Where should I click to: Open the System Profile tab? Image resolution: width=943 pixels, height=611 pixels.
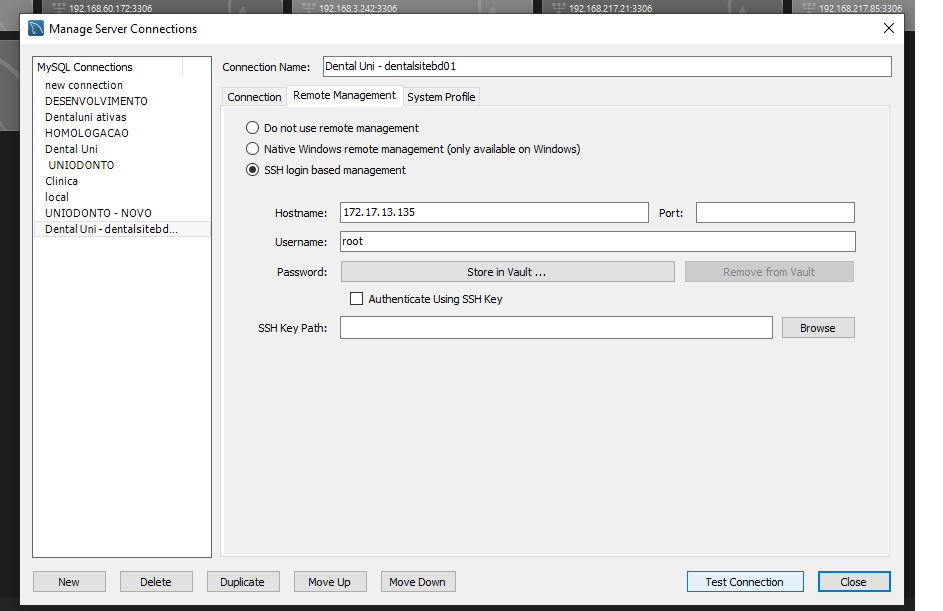point(441,97)
